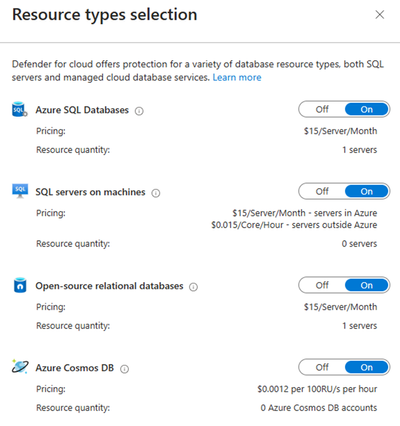This screenshot has width=400, height=426.
Task: Click '1 servers' under Azure SQL Databases
Action: point(360,150)
